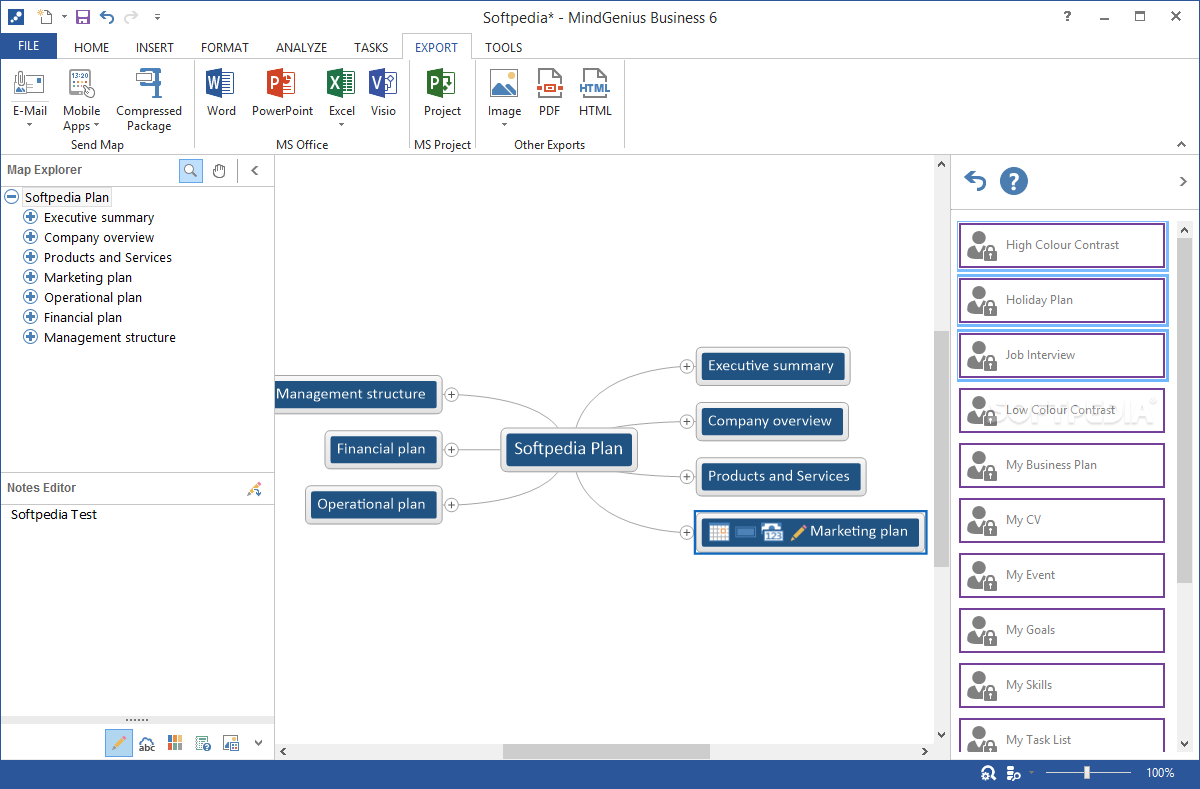
Task: Click into the Notes Editor text area
Action: [137, 608]
